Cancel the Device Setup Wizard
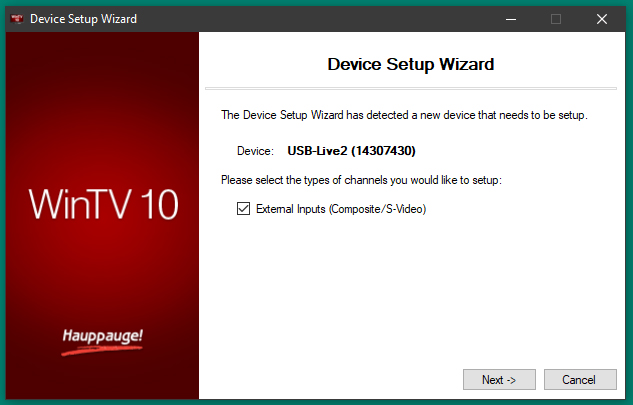This screenshot has width=633, height=405. click(580, 380)
